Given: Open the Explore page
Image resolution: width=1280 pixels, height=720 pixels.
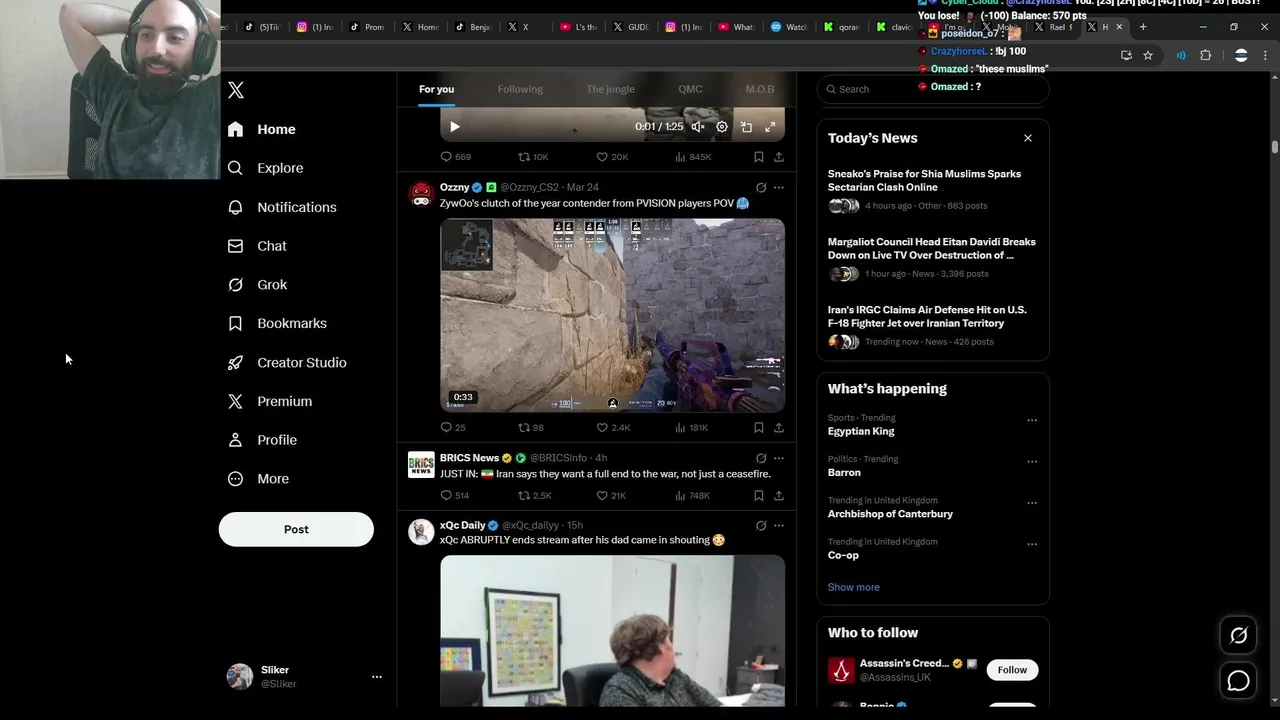Looking at the screenshot, I should pyautogui.click(x=265, y=168).
